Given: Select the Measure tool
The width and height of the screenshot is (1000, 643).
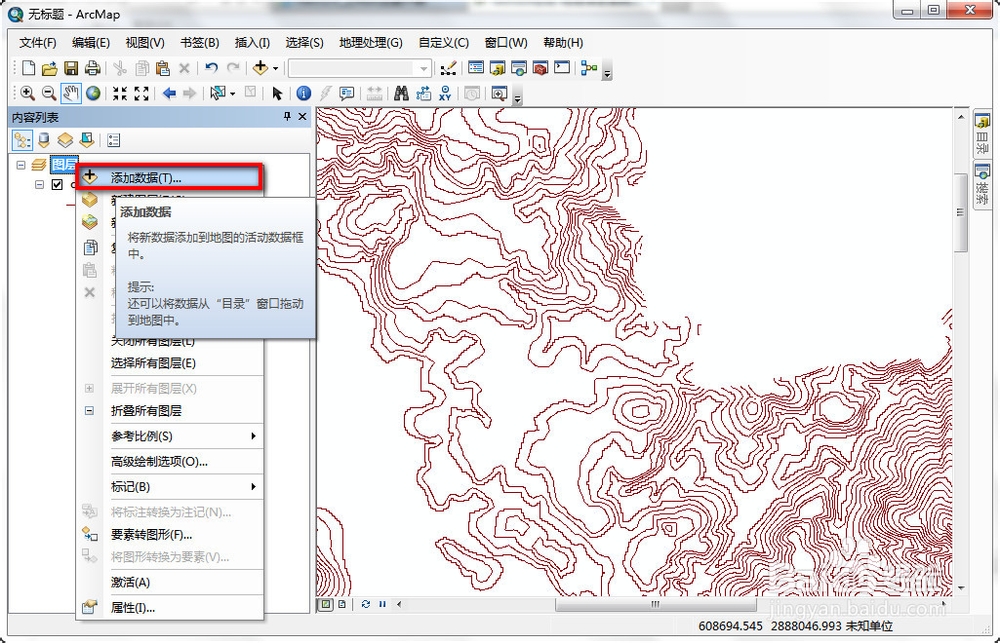Looking at the screenshot, I should coord(373,93).
